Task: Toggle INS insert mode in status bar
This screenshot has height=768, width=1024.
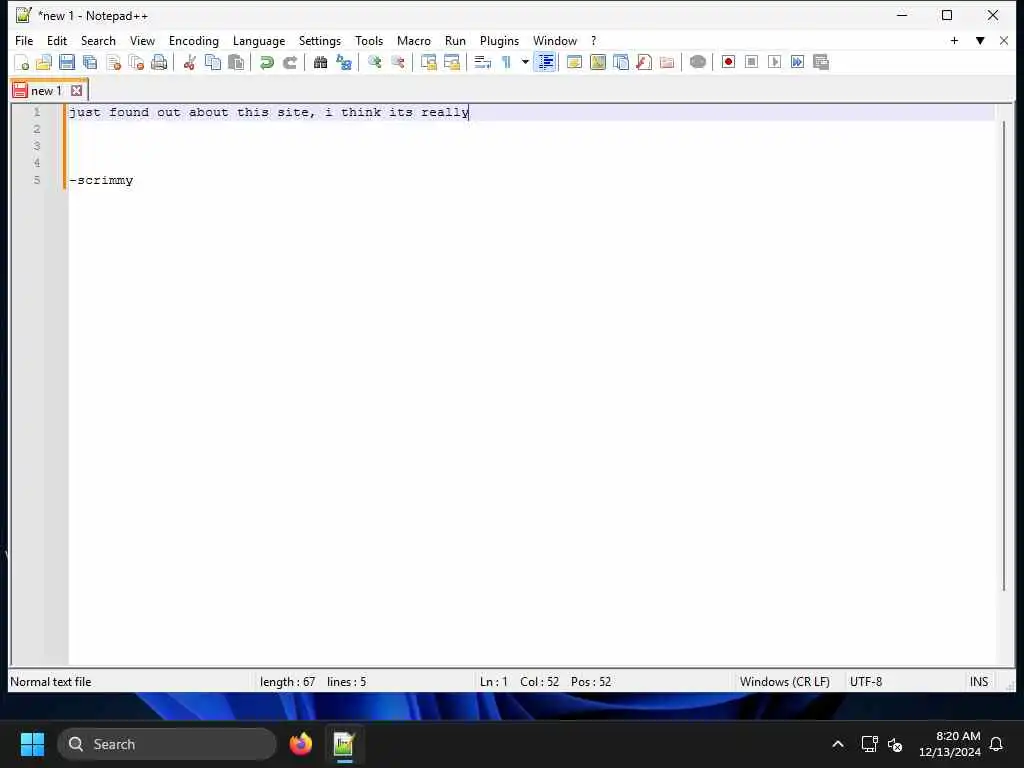Action: [978, 682]
